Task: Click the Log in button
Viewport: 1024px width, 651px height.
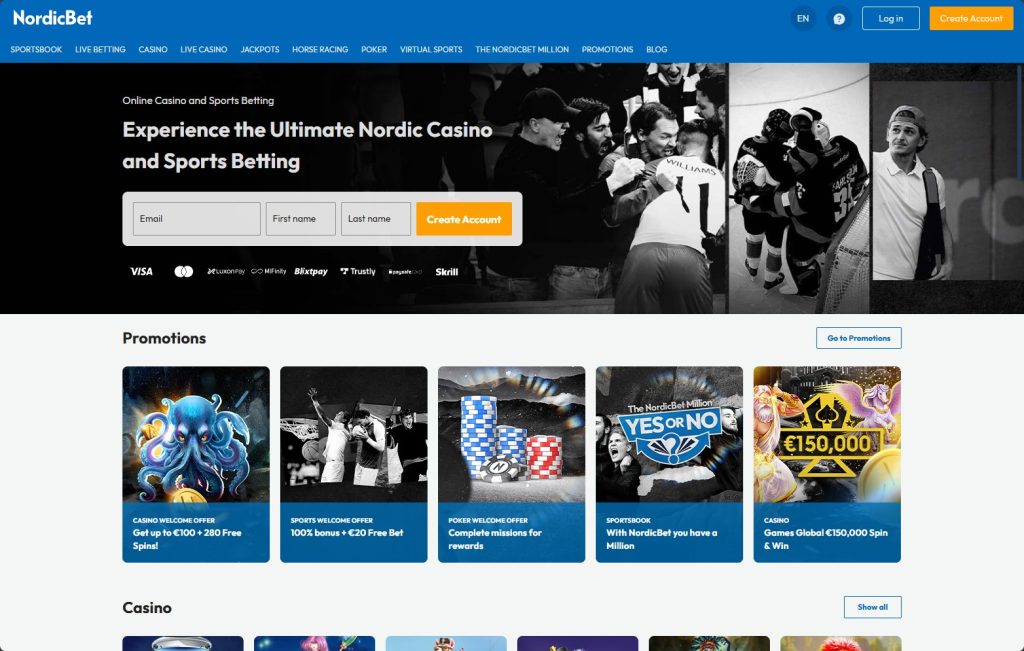Action: coord(891,18)
